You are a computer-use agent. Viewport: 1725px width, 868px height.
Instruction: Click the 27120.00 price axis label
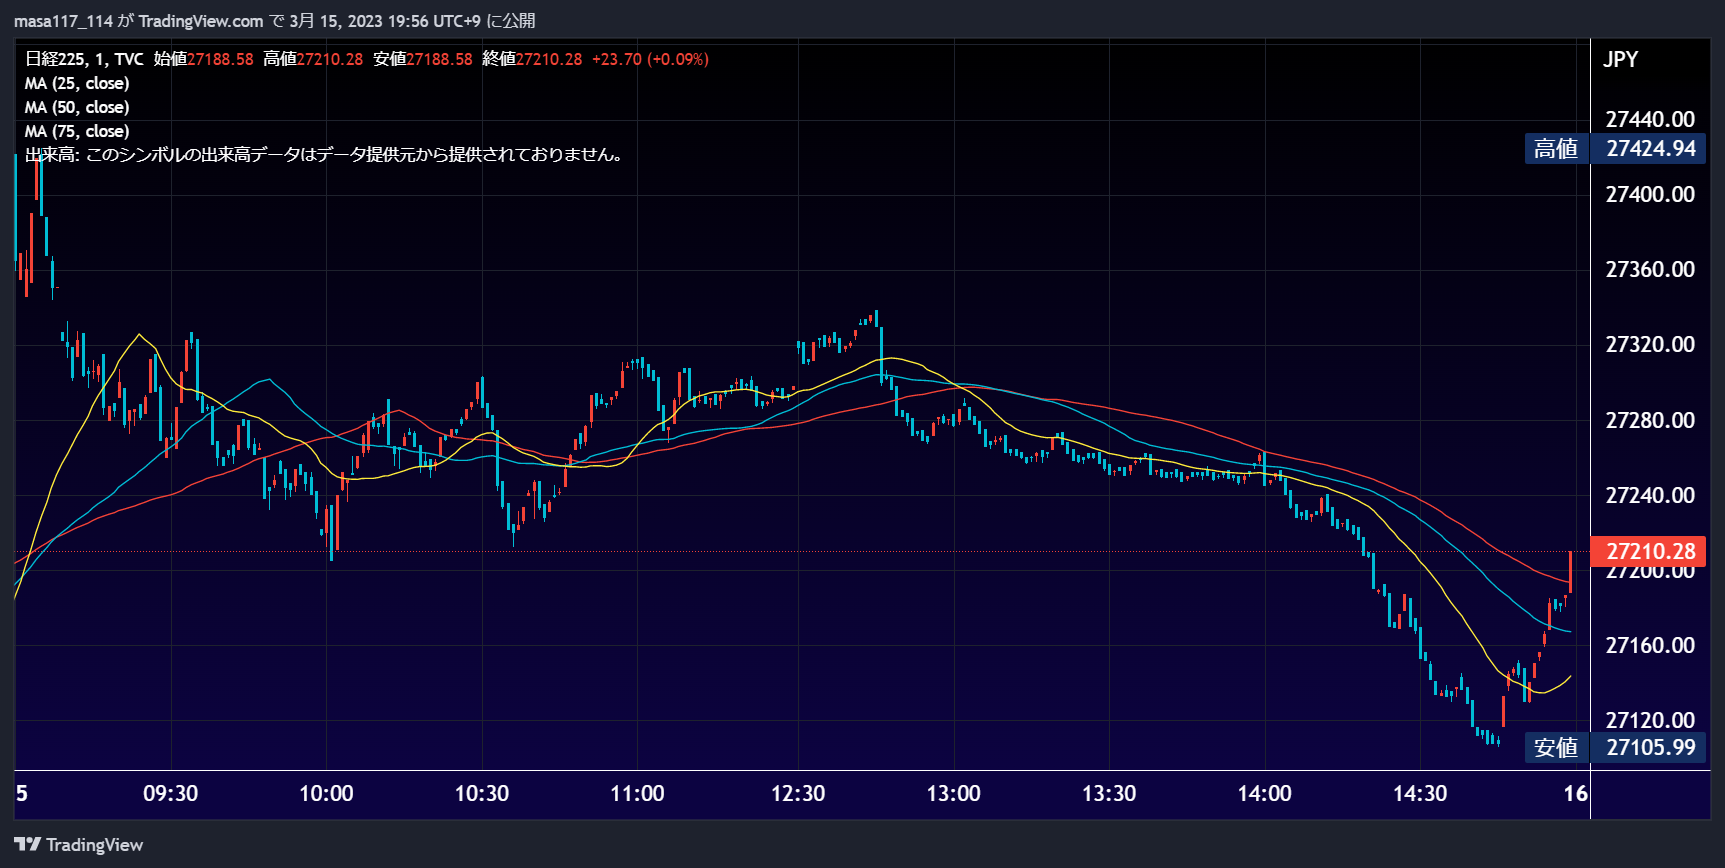(x=1650, y=720)
